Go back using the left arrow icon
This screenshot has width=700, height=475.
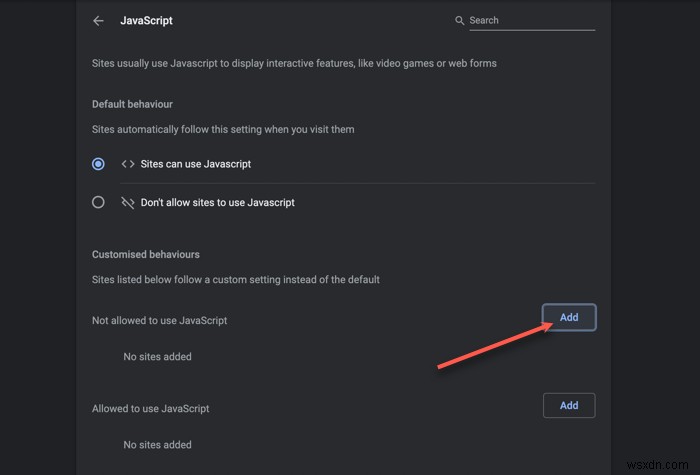(x=98, y=20)
